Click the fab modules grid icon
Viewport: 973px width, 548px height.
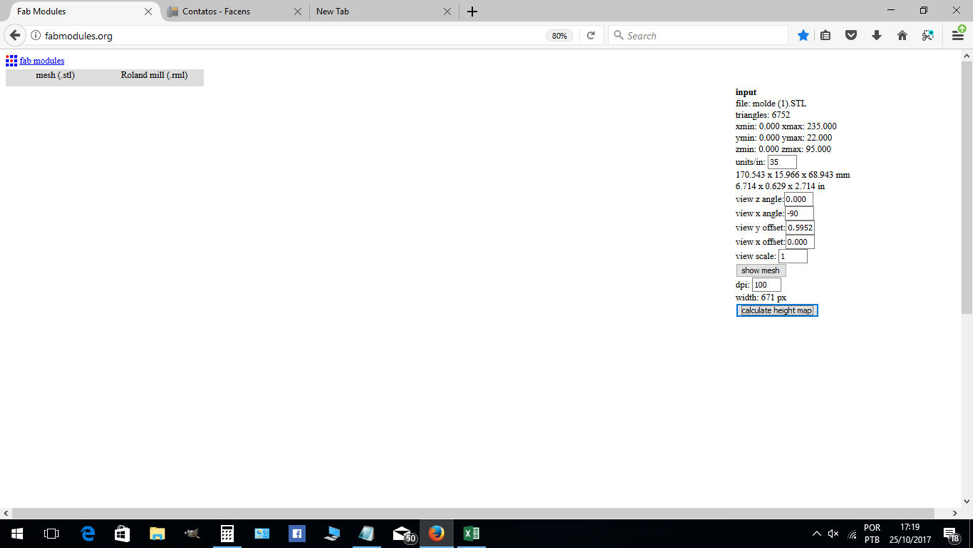pos(11,60)
